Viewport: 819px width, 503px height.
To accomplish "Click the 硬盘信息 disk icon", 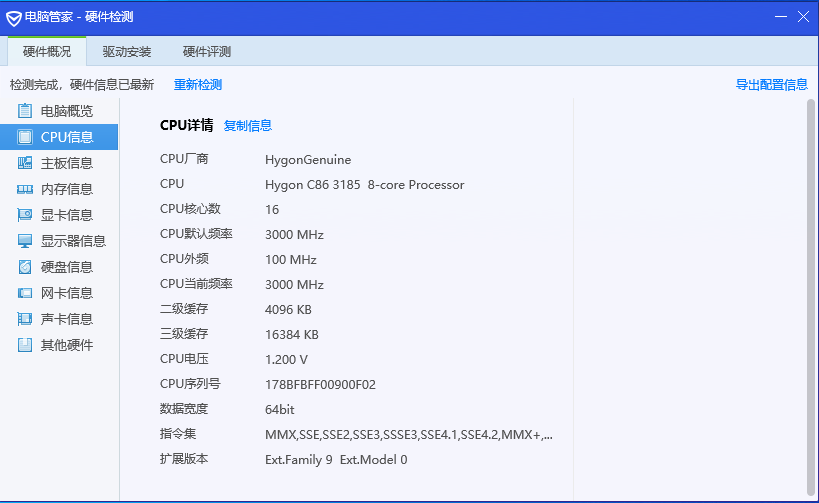I will (25, 267).
